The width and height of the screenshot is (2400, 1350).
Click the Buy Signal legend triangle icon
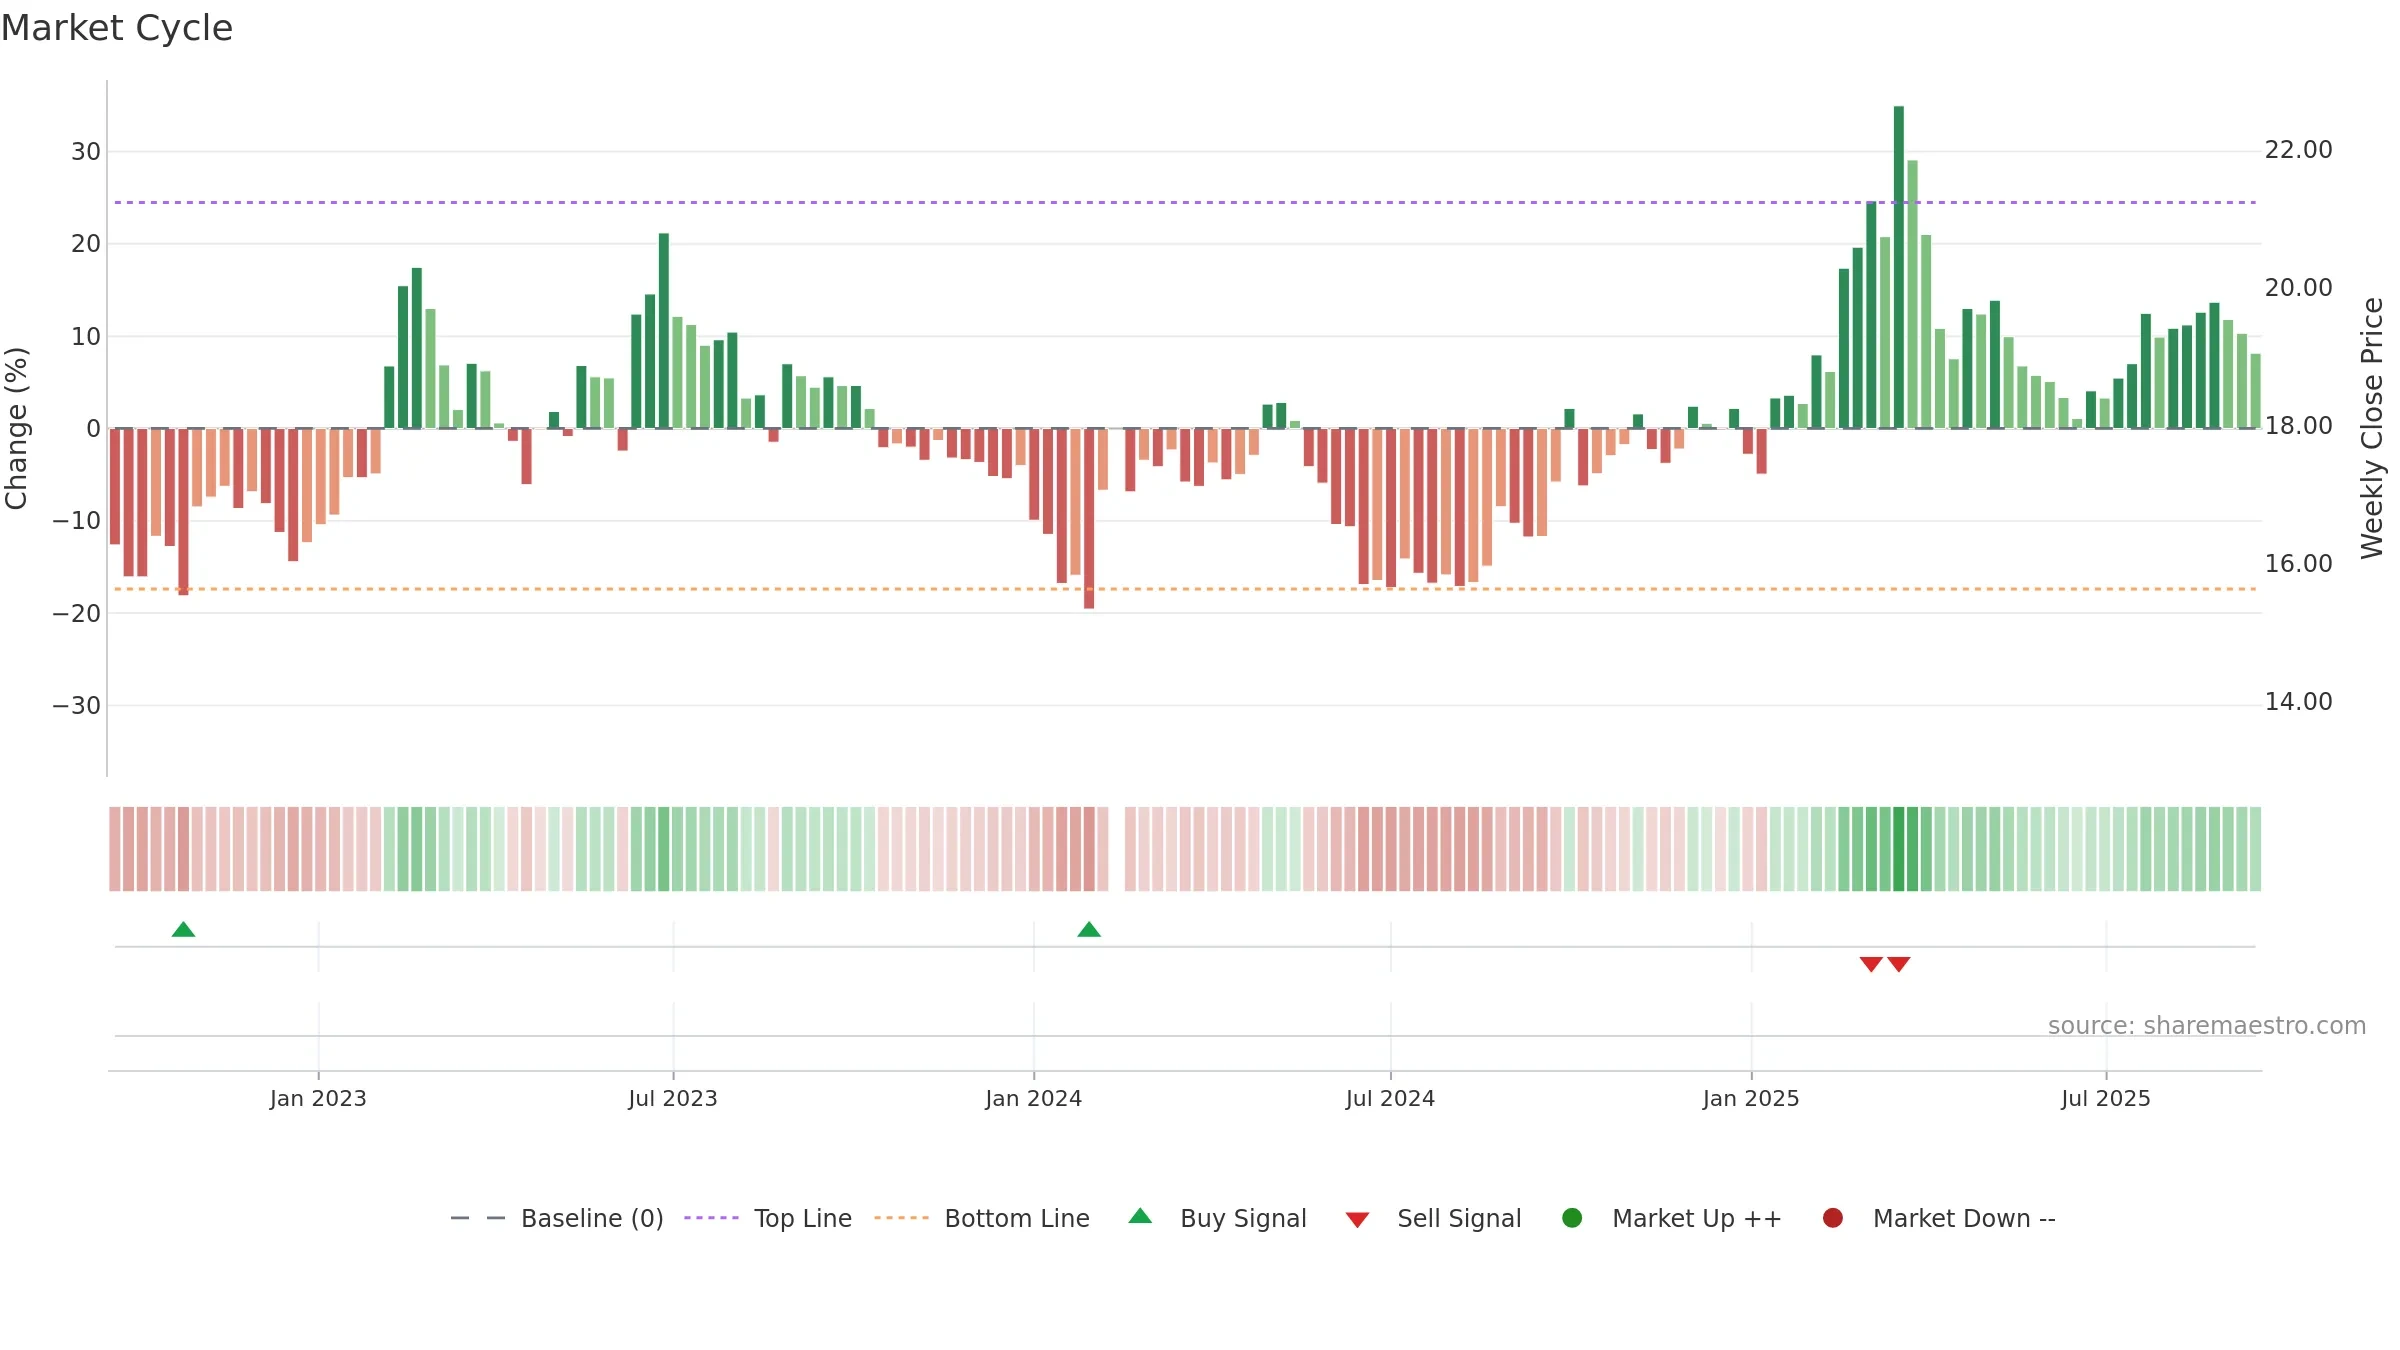1140,1217
